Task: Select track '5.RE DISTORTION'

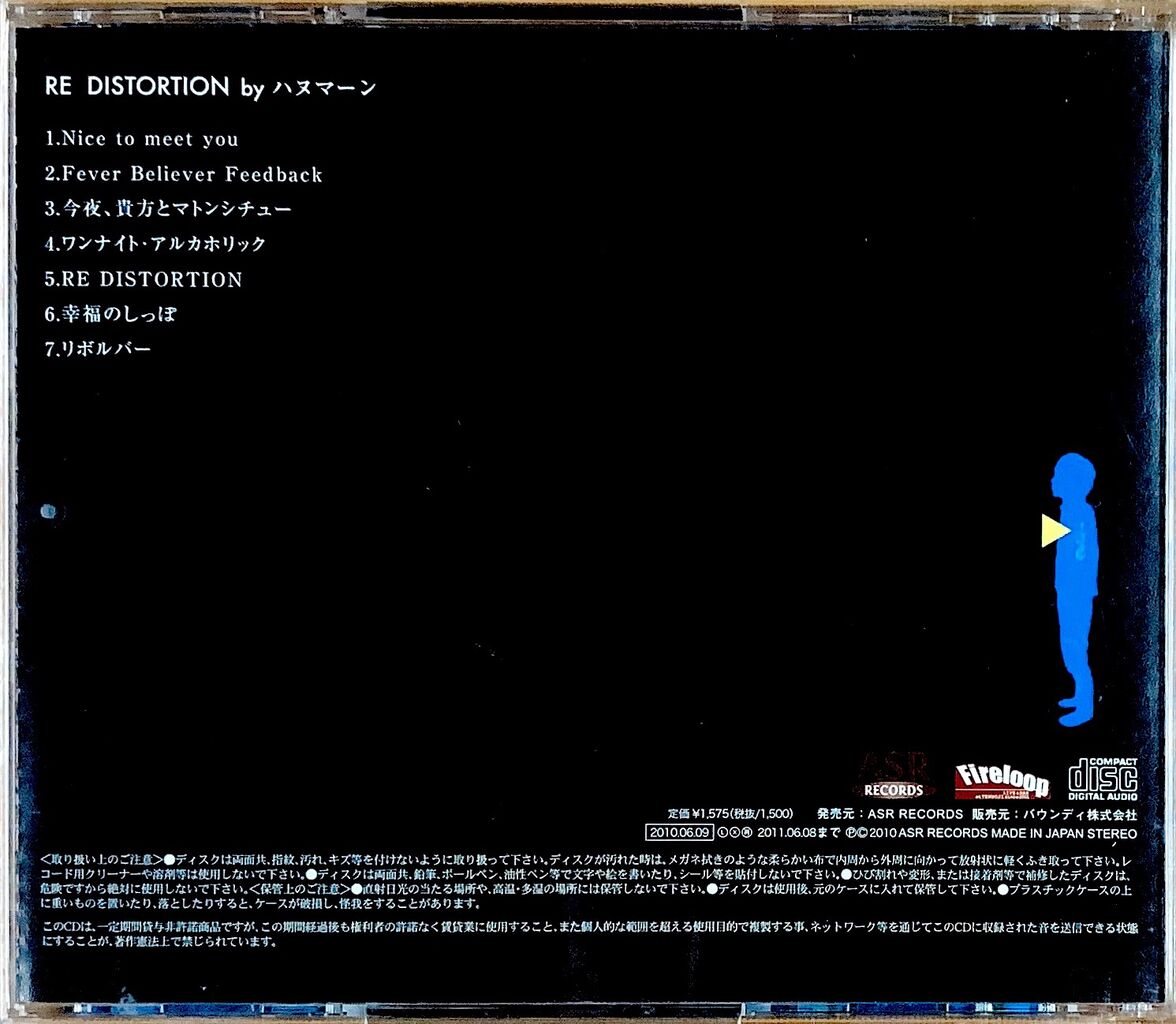Action: point(143,279)
